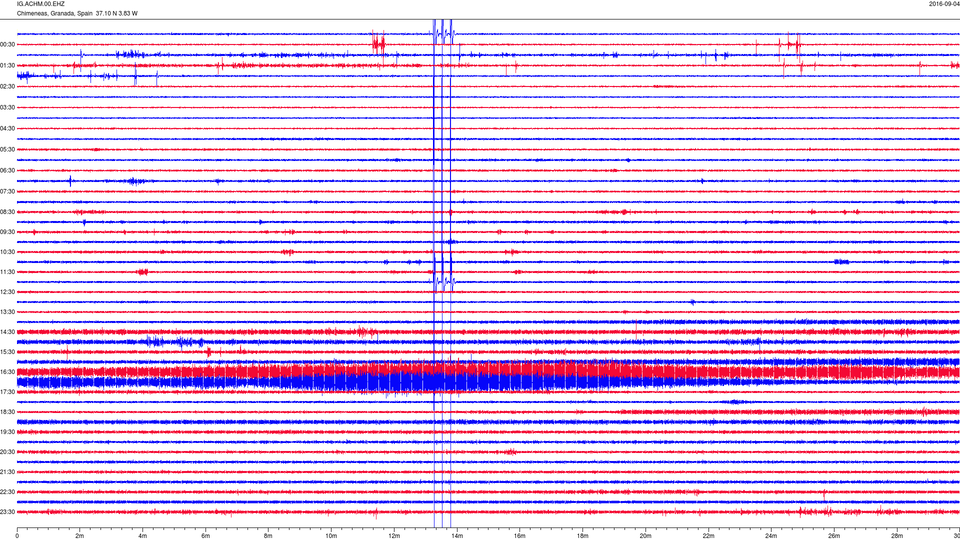Click the '16m' axis tick label

520,536
